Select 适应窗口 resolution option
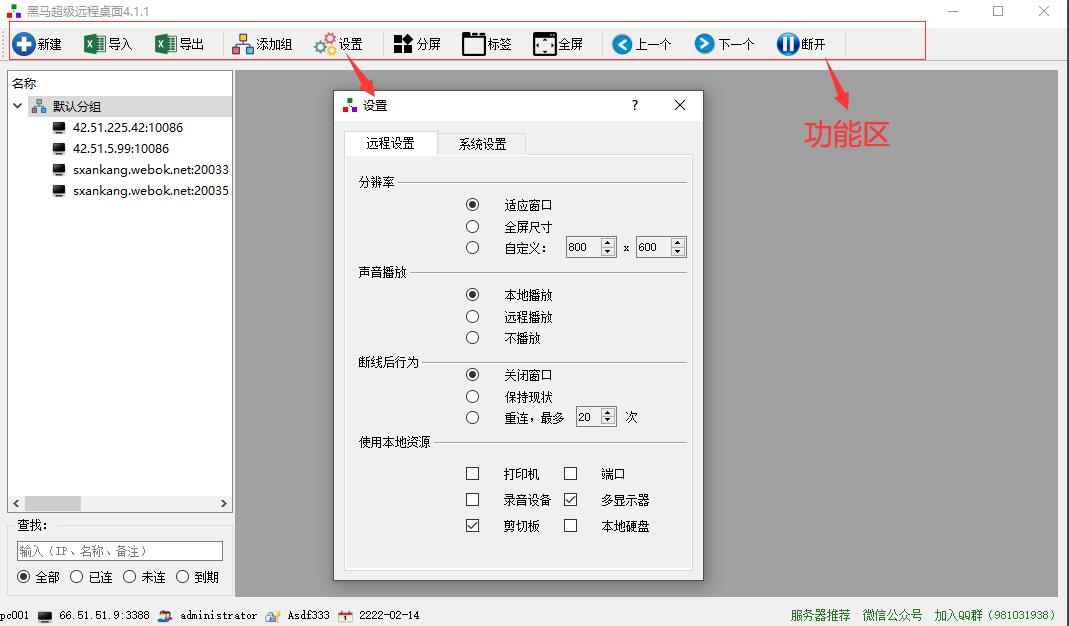 [472, 205]
